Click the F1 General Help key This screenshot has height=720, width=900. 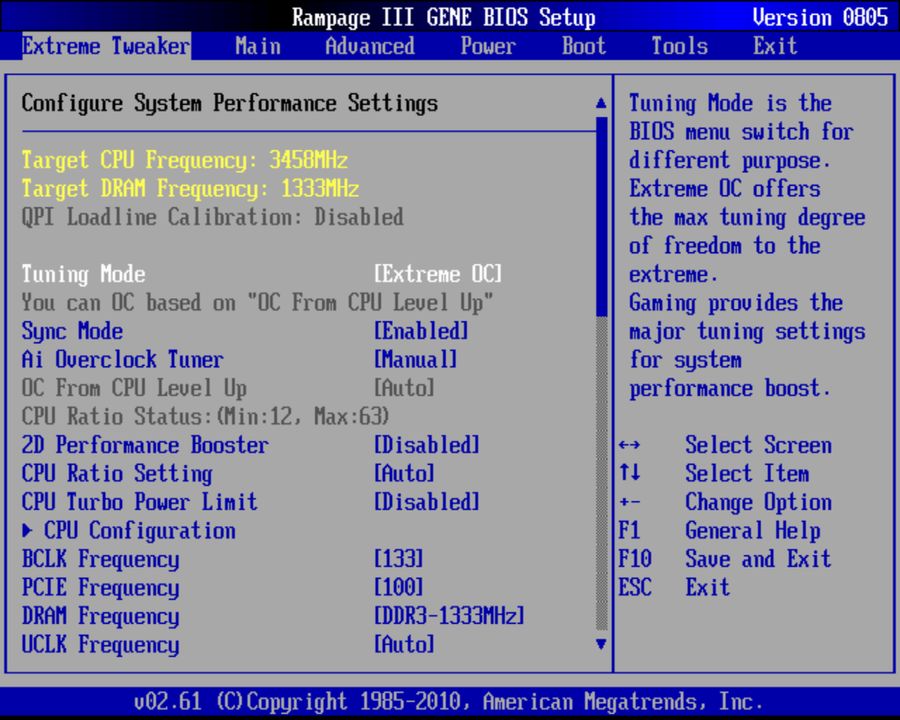(x=629, y=530)
